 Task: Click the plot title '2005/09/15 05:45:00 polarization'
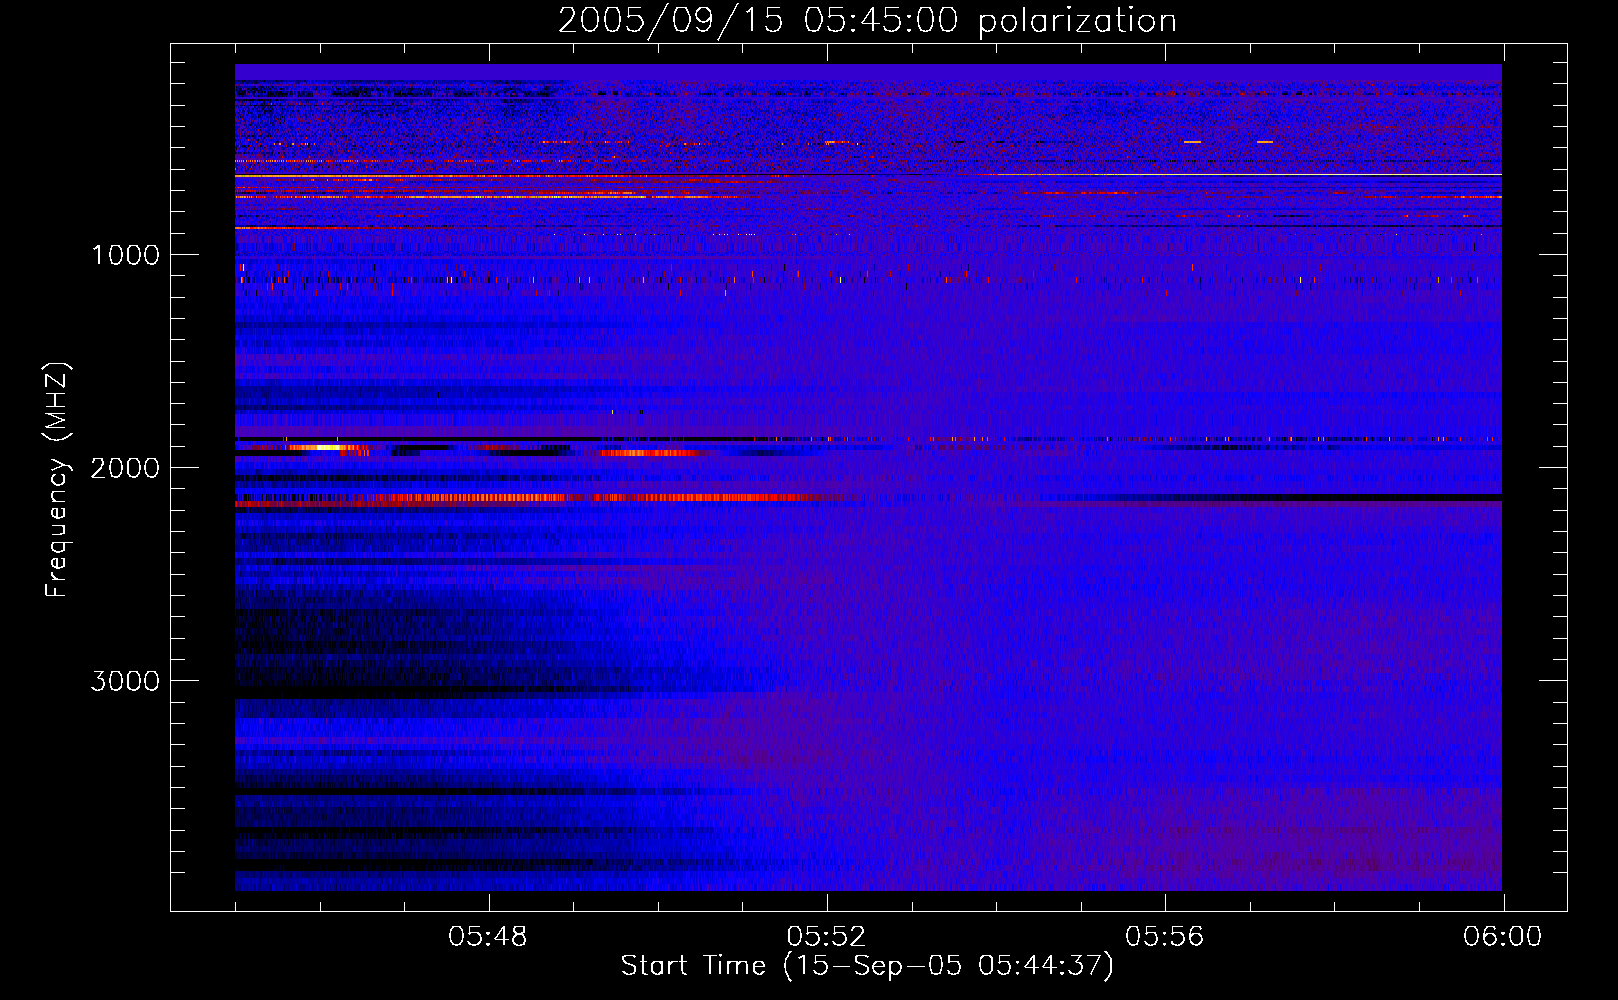867,21
